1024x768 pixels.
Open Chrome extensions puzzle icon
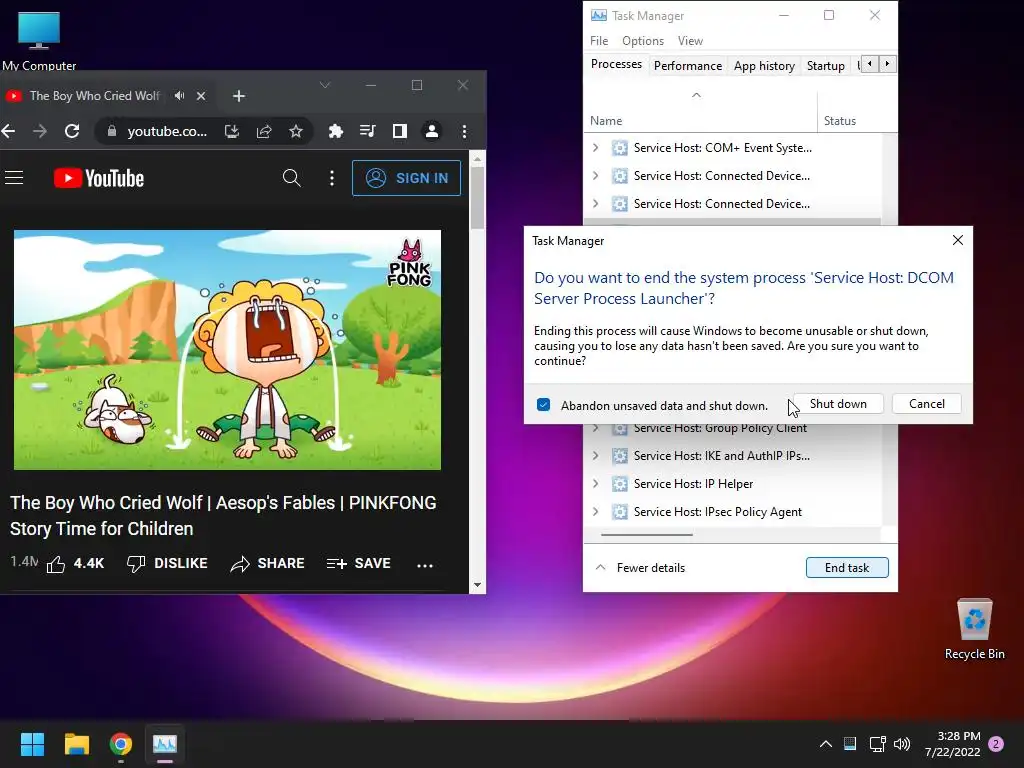click(336, 131)
